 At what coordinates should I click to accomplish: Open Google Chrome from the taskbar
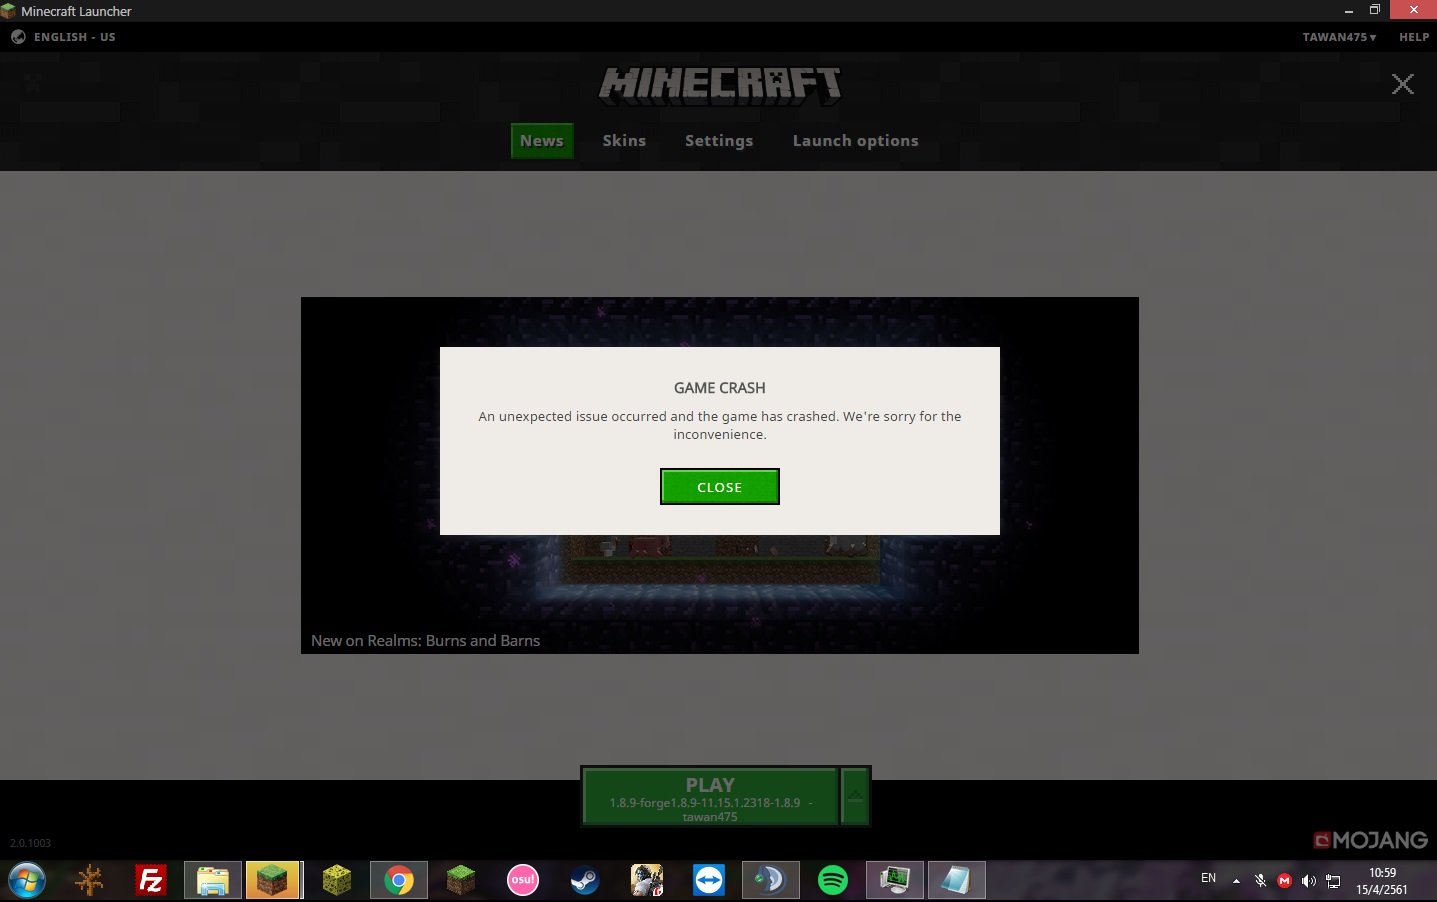(399, 881)
